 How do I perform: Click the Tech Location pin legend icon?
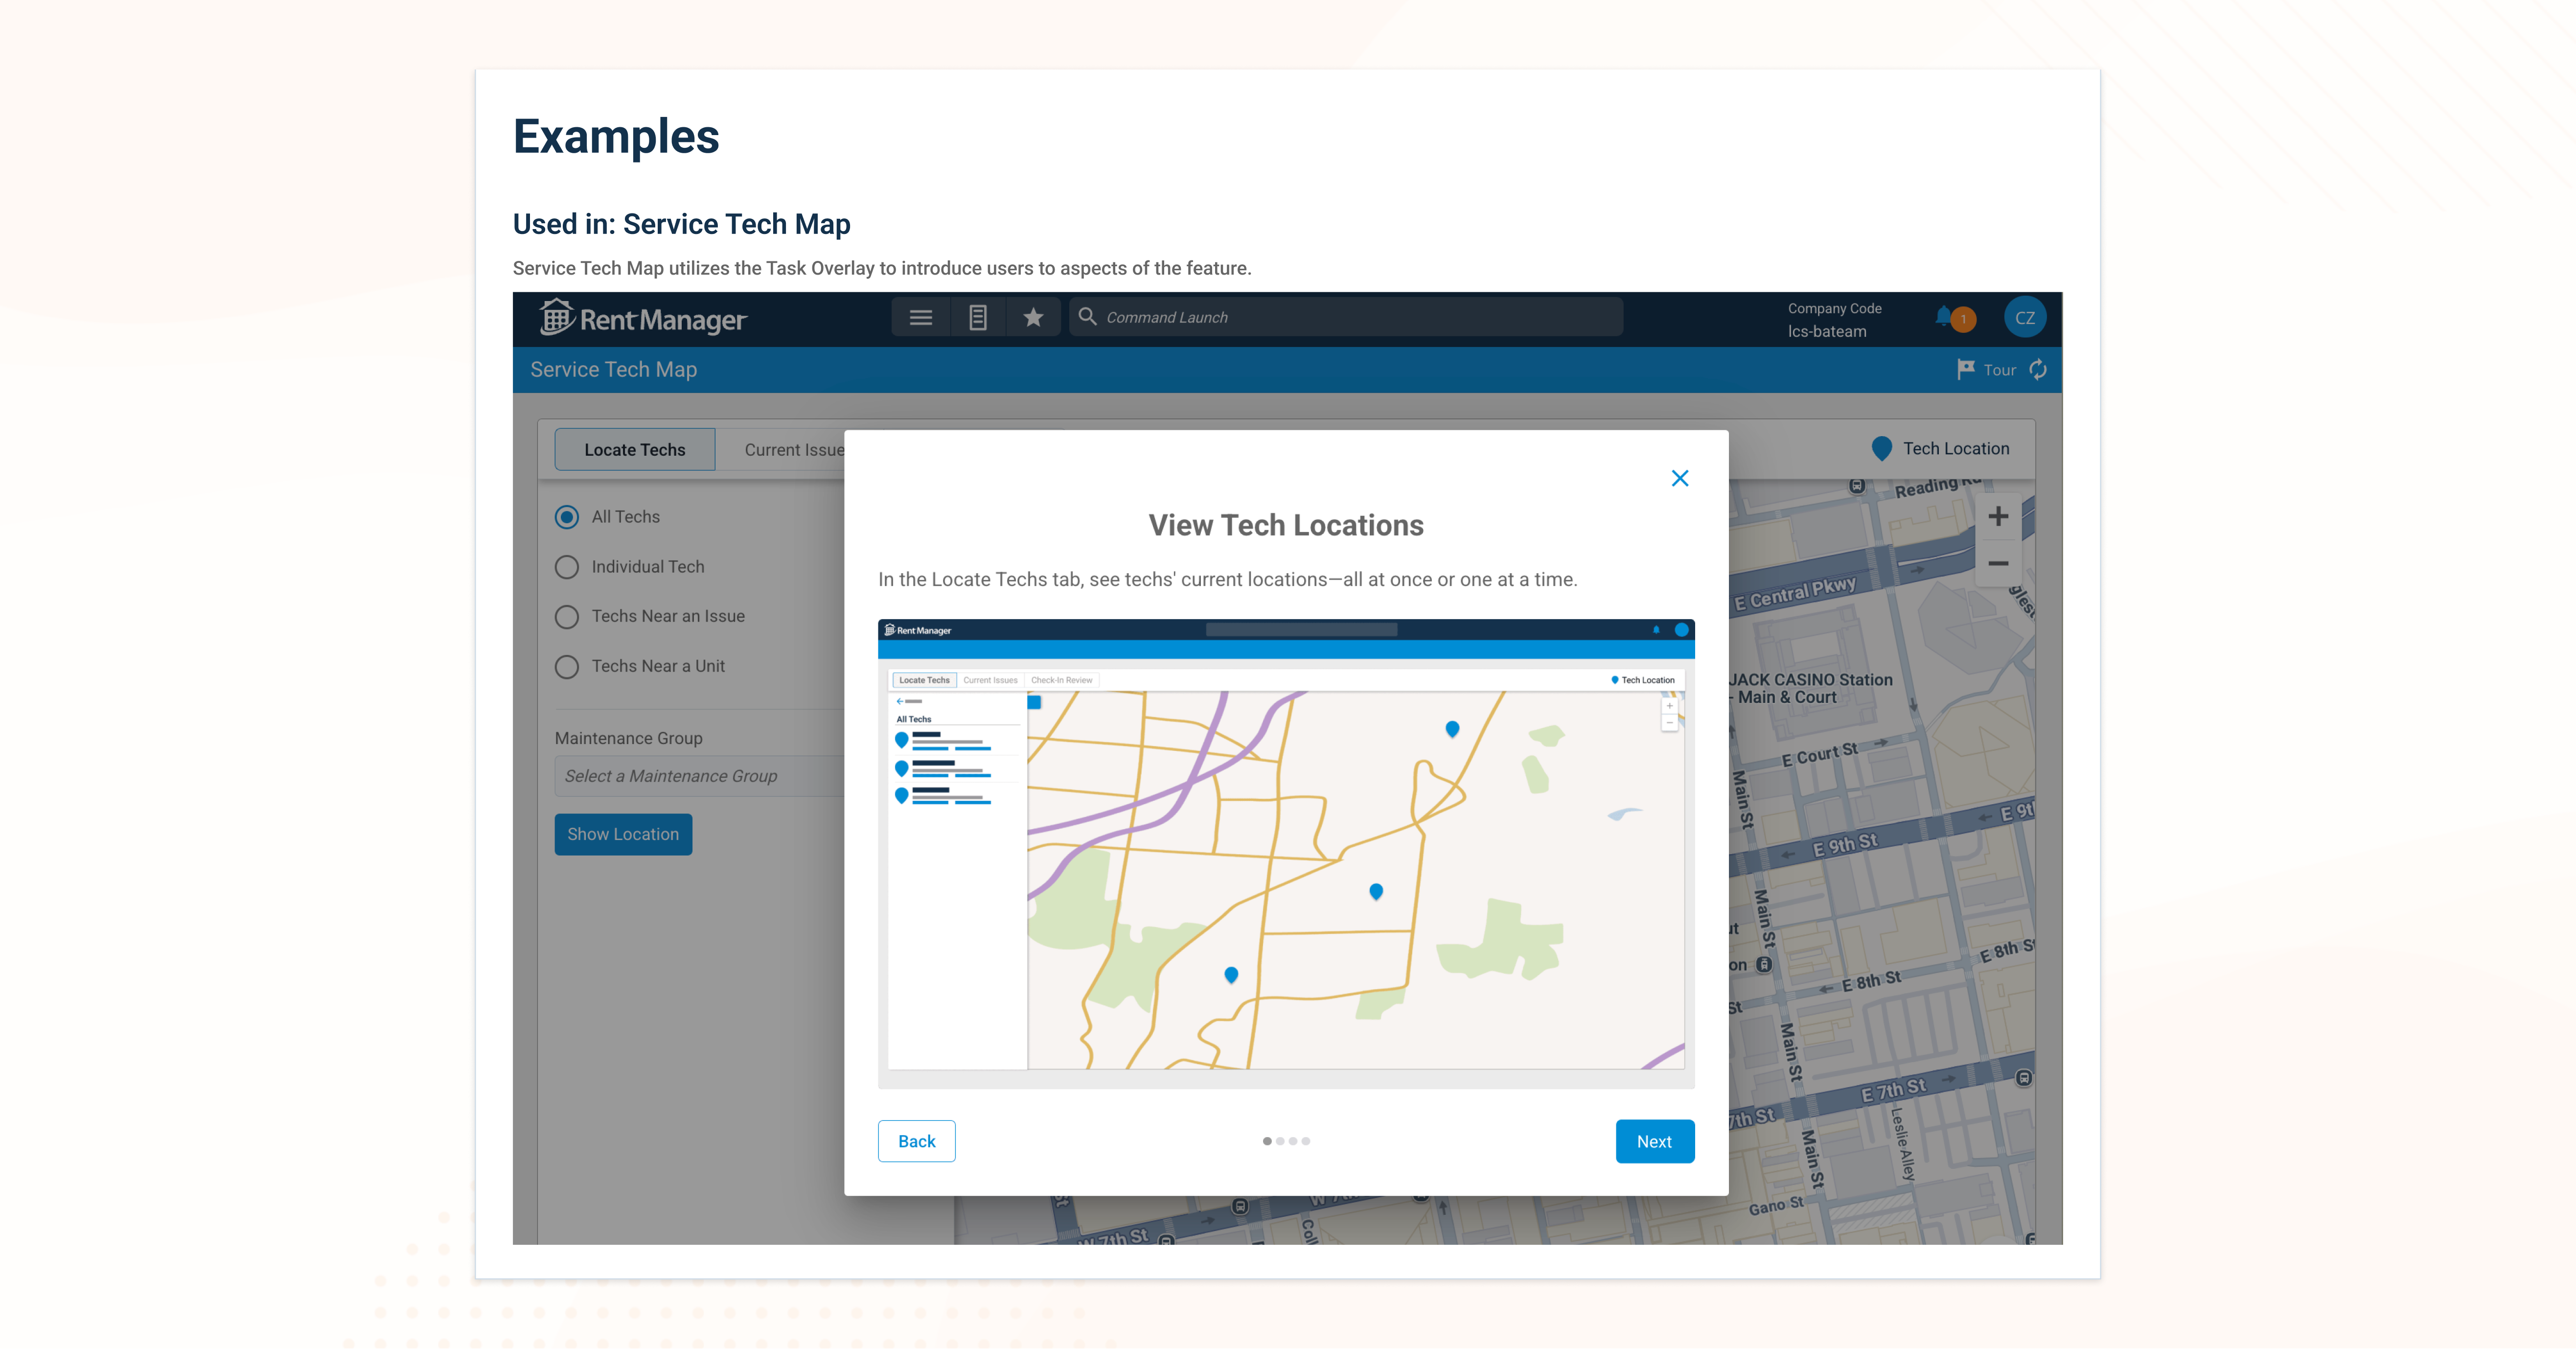coord(1881,449)
